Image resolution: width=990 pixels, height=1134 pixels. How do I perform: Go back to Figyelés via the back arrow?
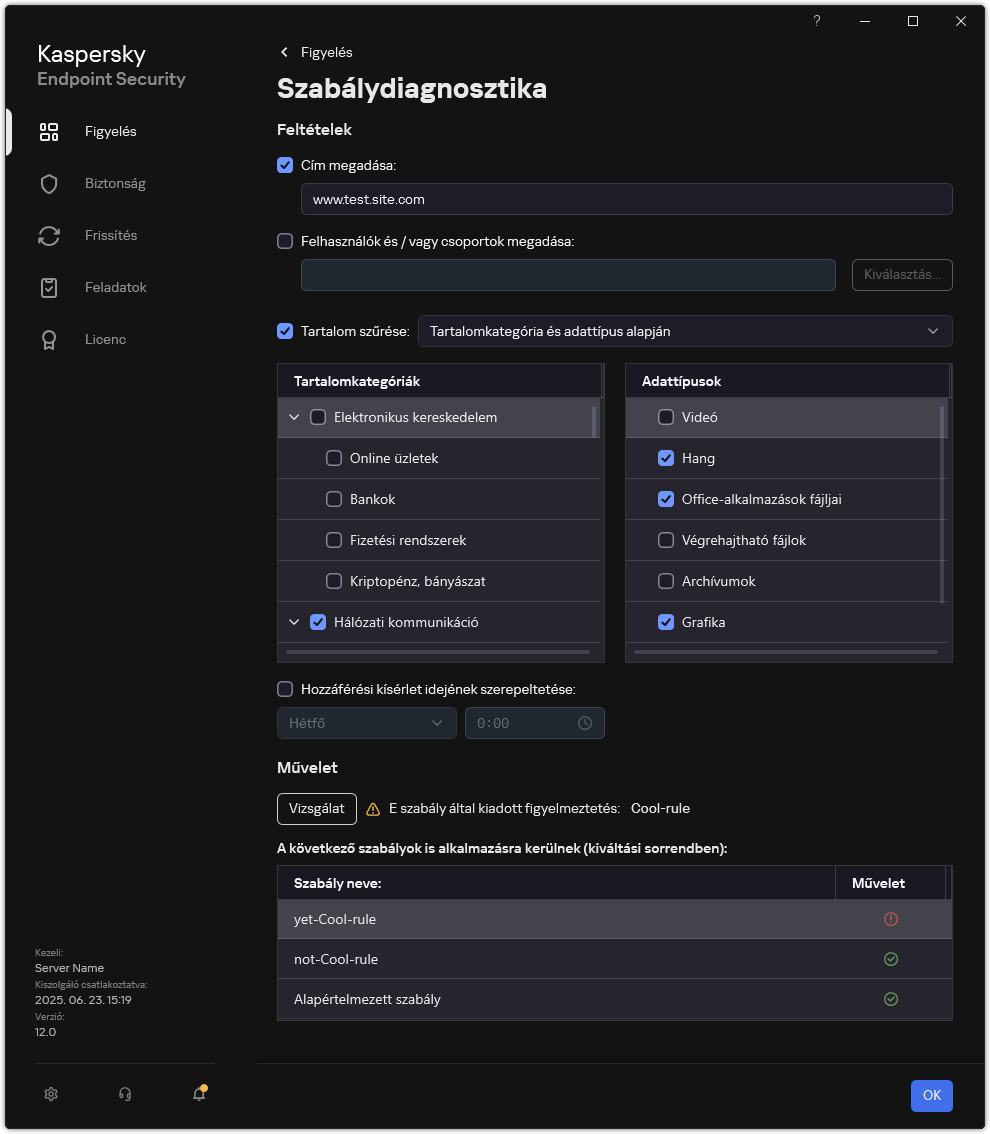coord(285,51)
